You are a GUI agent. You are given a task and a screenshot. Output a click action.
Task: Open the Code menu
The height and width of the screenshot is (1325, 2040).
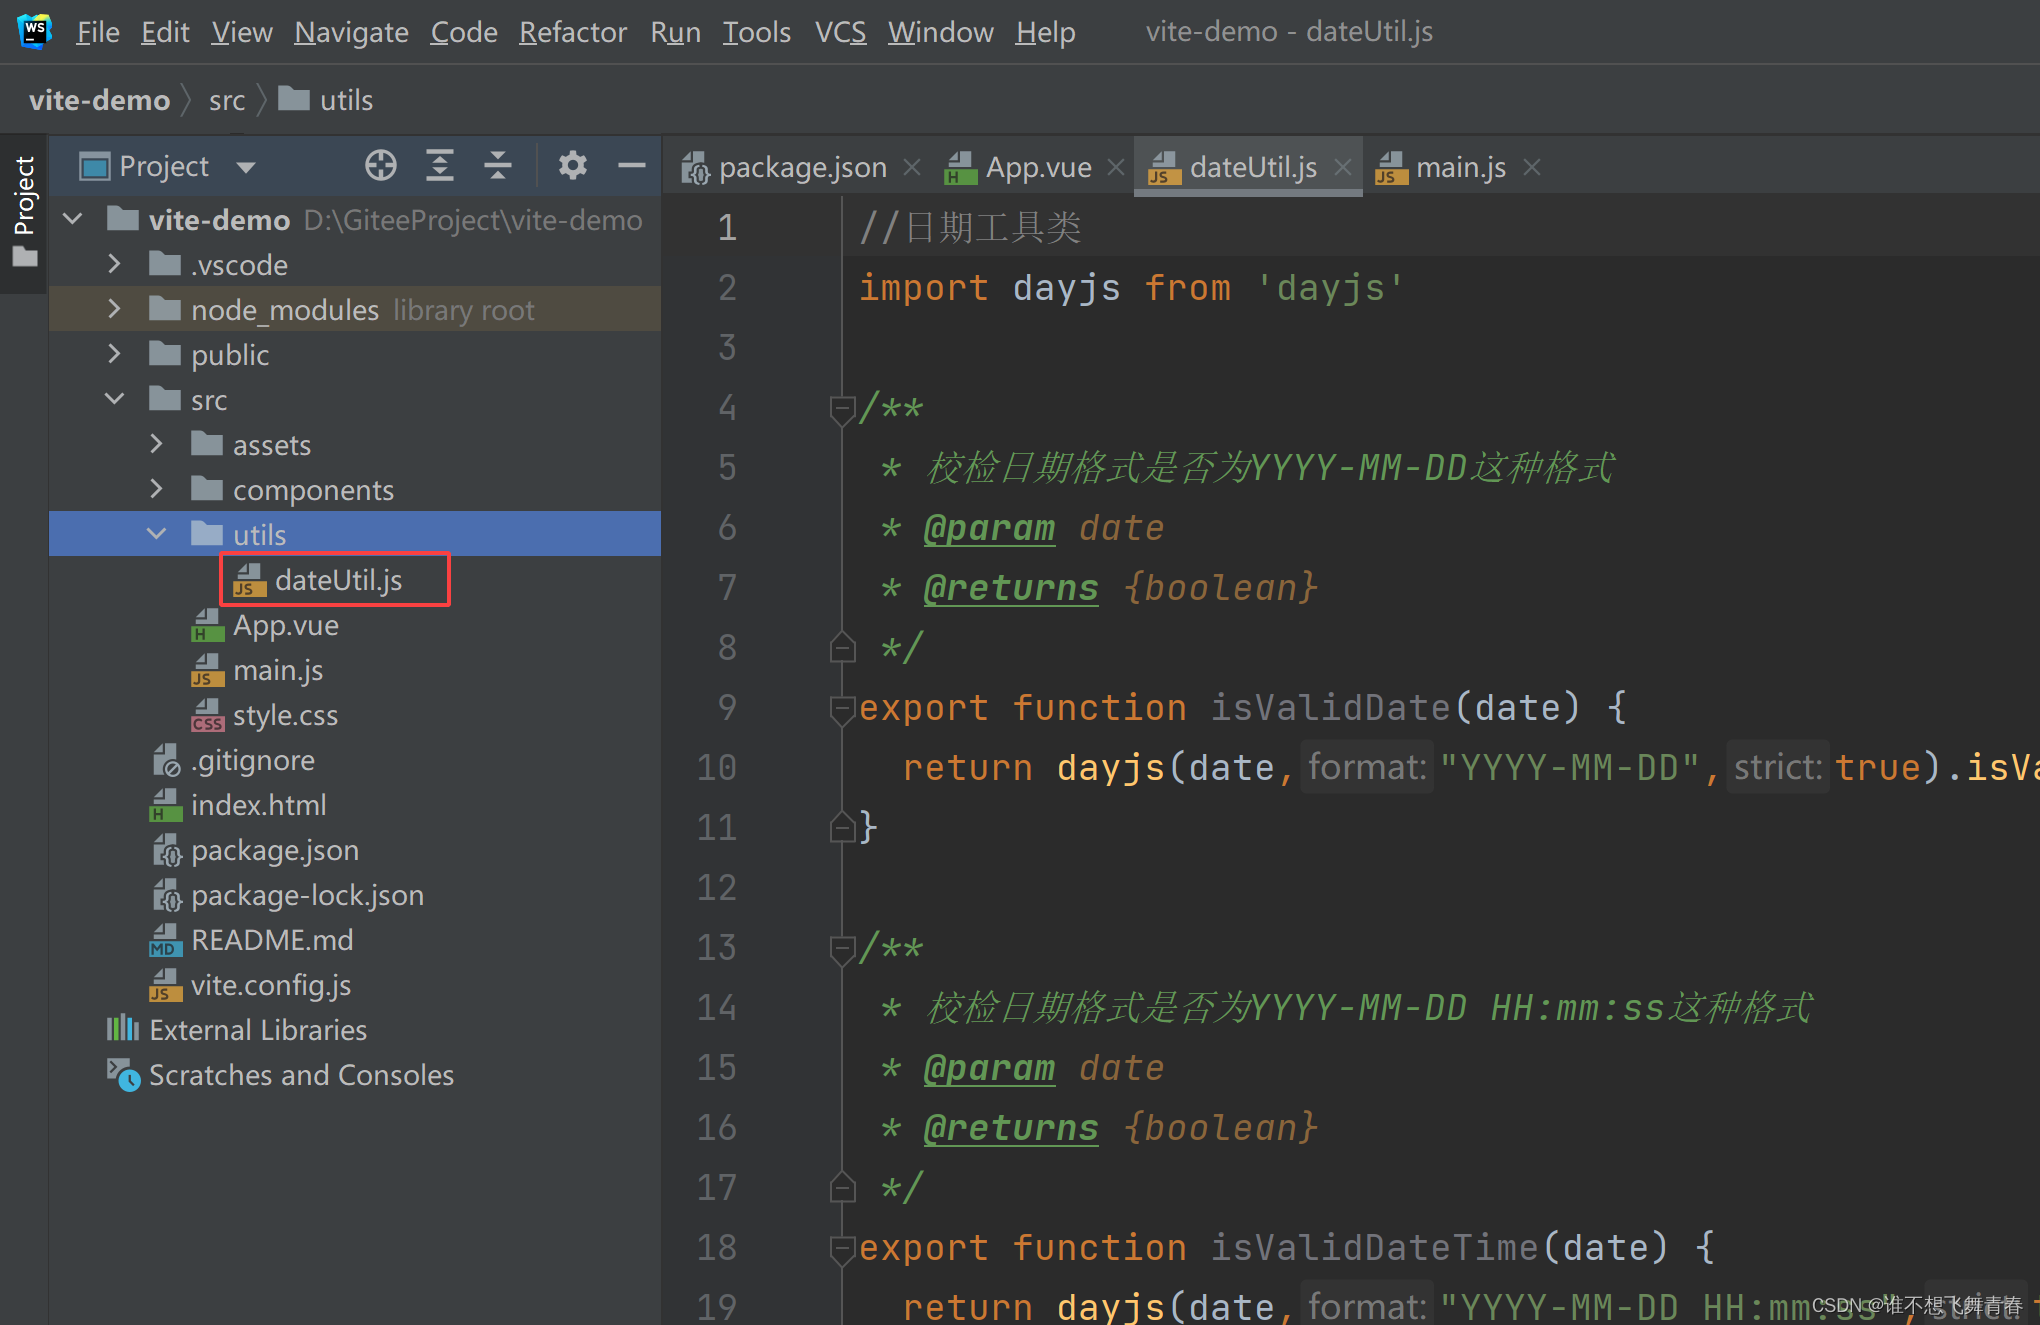click(x=464, y=32)
